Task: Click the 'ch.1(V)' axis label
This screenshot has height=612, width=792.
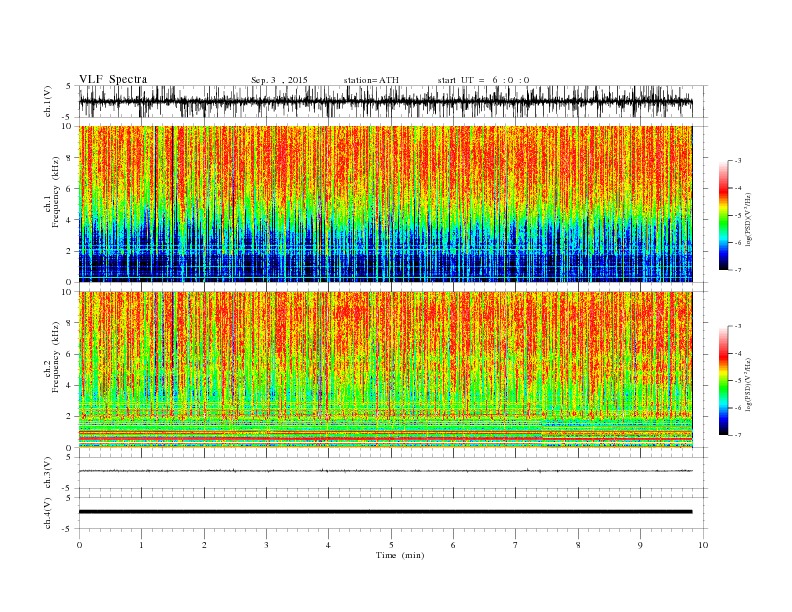Action: (x=48, y=101)
